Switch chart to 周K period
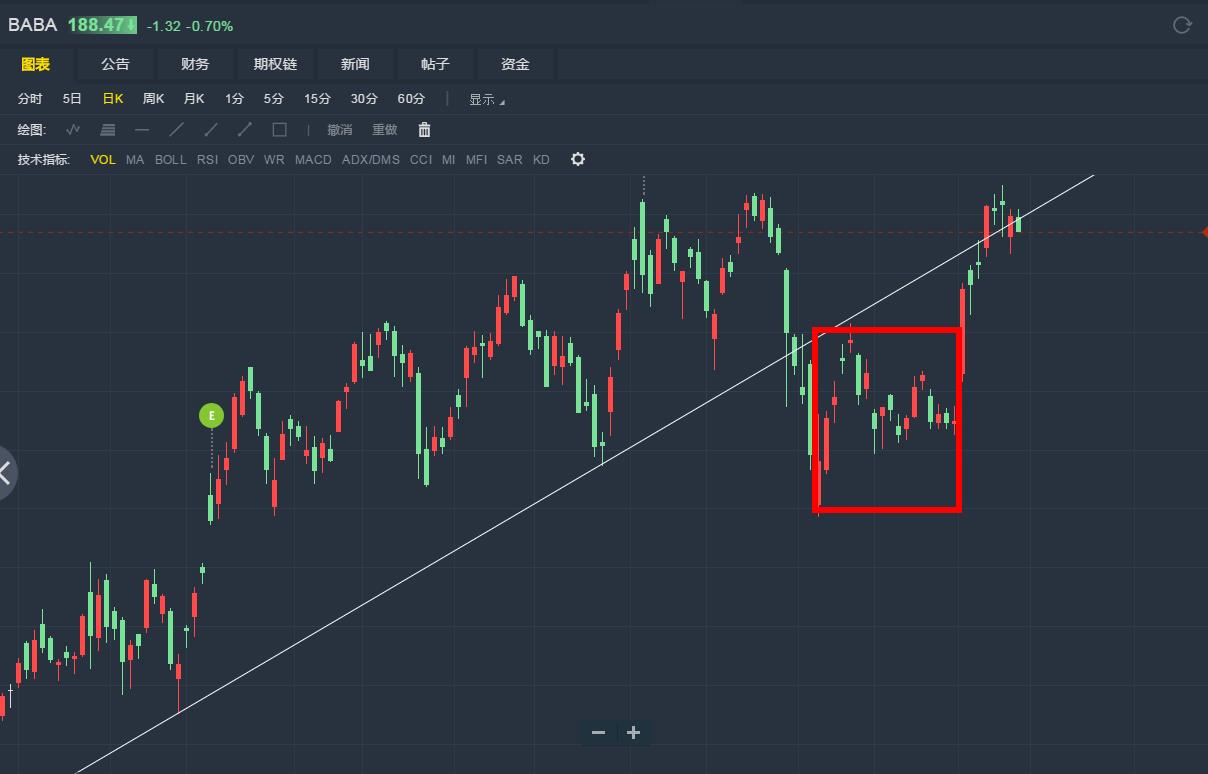The height and width of the screenshot is (774, 1208). coord(153,99)
